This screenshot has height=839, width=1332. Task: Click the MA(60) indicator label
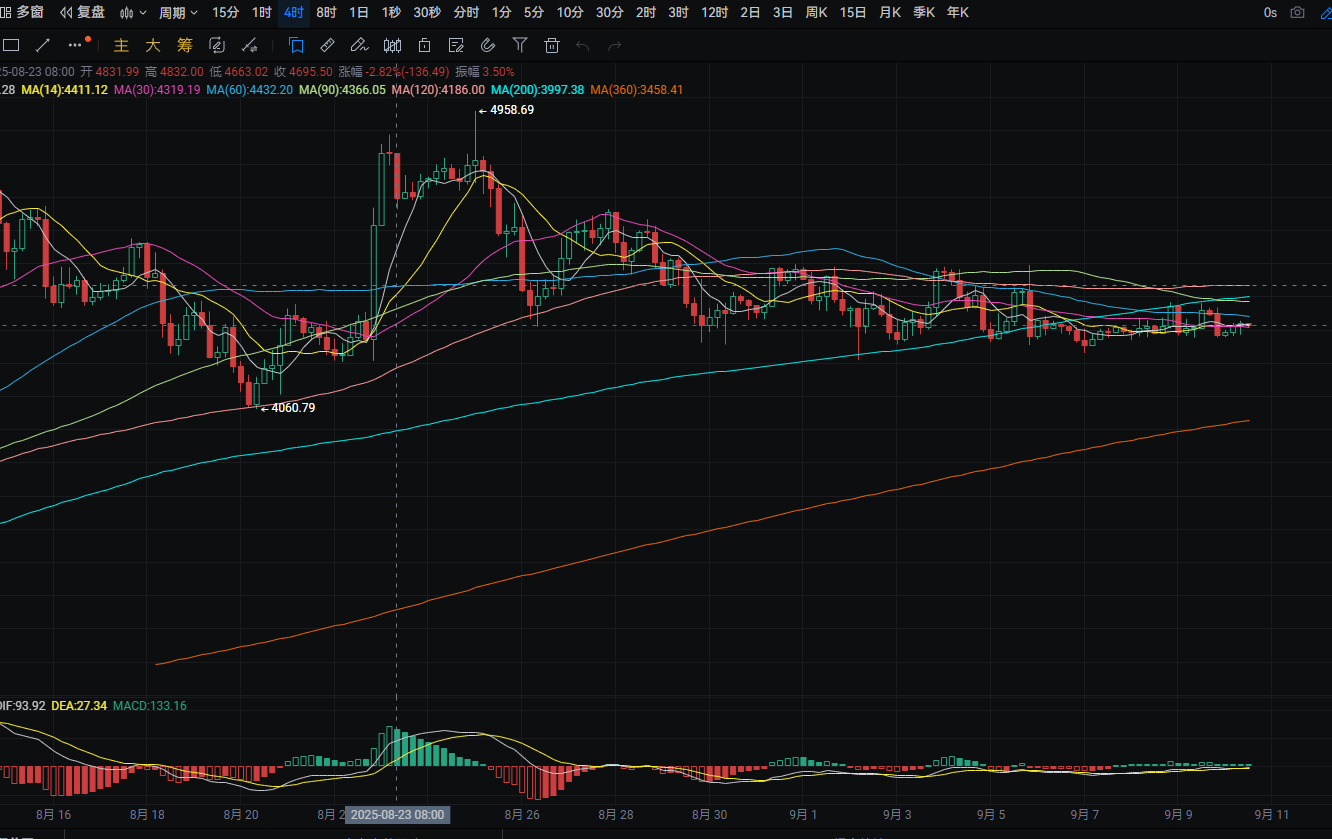pyautogui.click(x=250, y=90)
